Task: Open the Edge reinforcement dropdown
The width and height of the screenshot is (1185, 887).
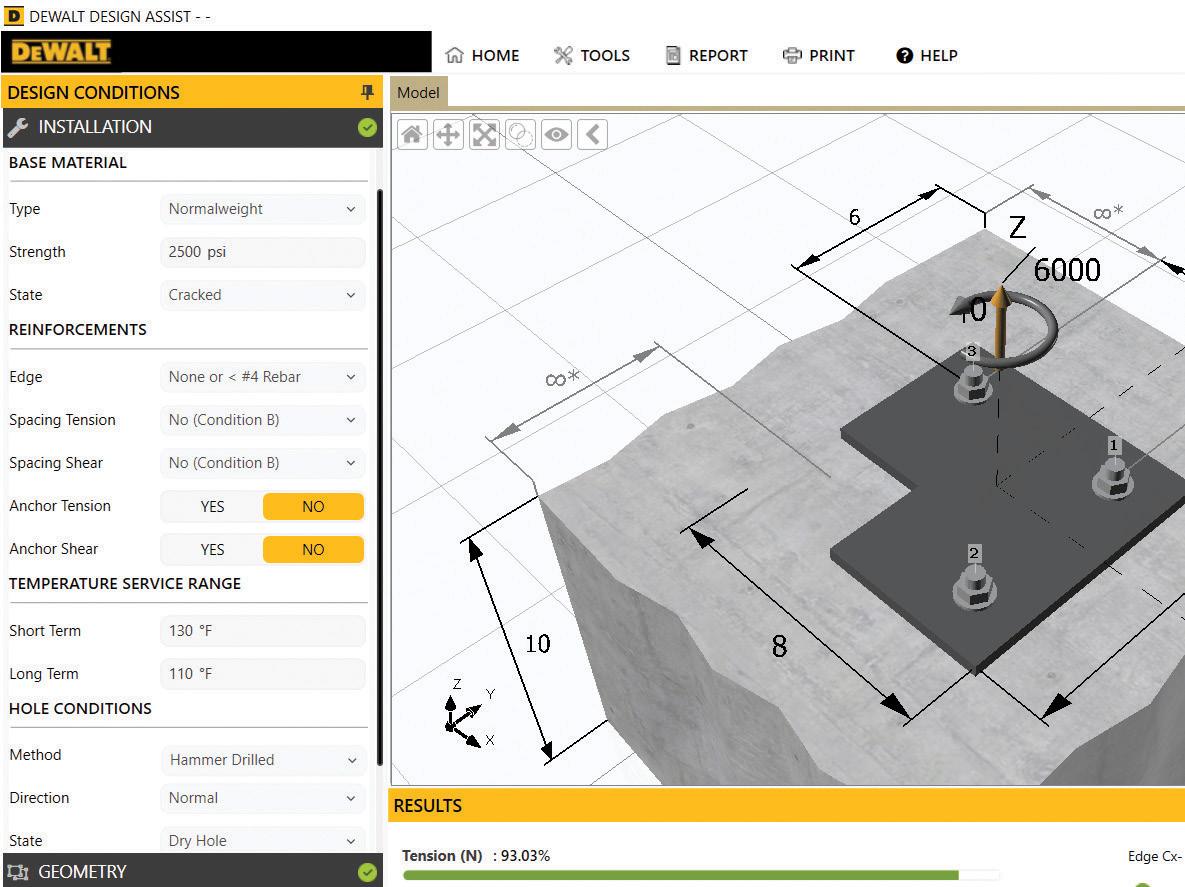Action: point(262,377)
